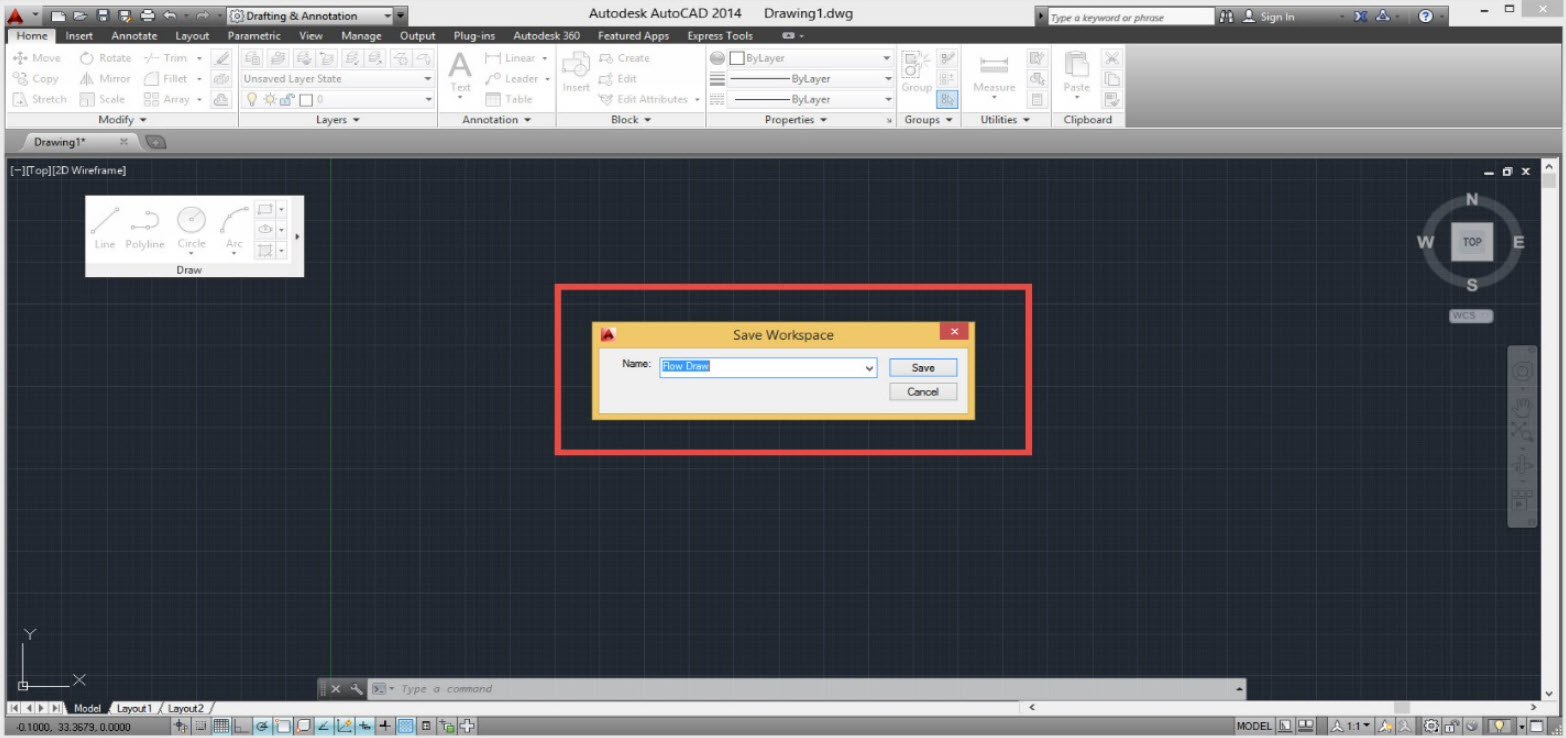Toggle layer 0 on/off light bulb
The width and height of the screenshot is (1566, 738).
click(x=252, y=99)
